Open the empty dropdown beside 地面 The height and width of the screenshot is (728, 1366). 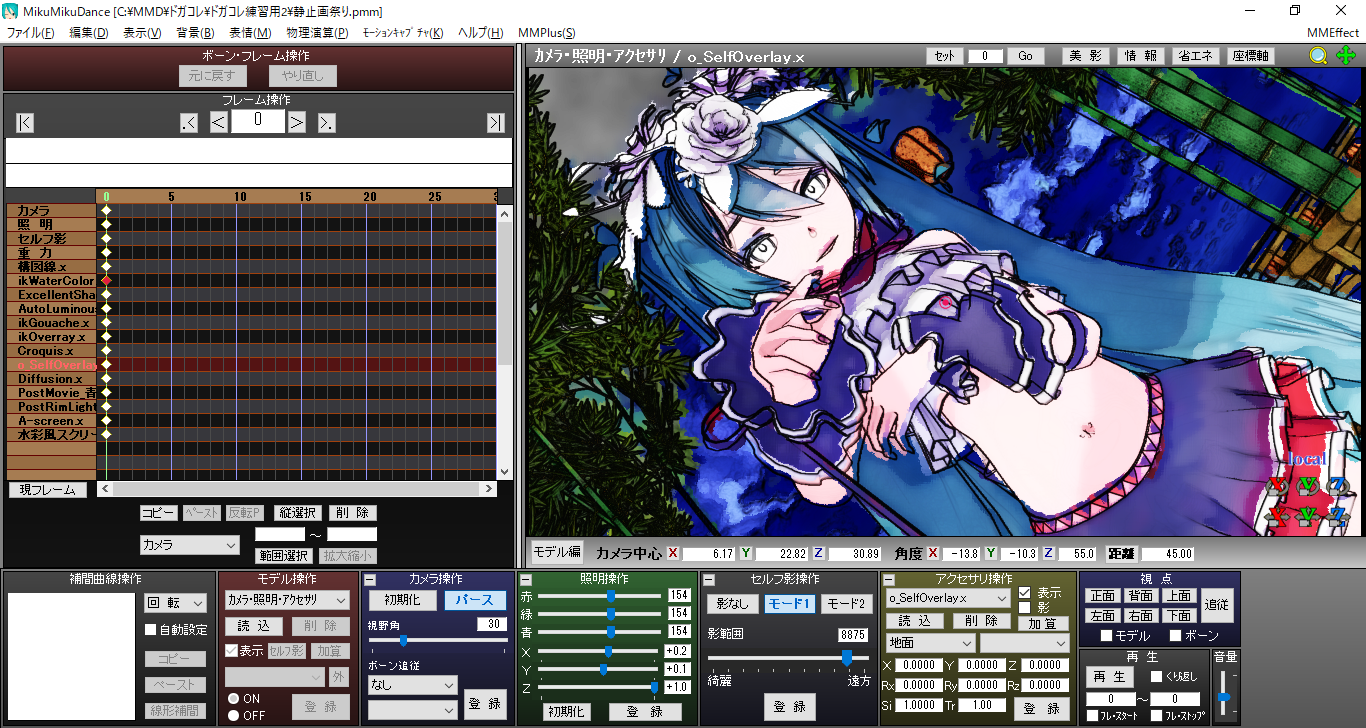[x=1024, y=643]
